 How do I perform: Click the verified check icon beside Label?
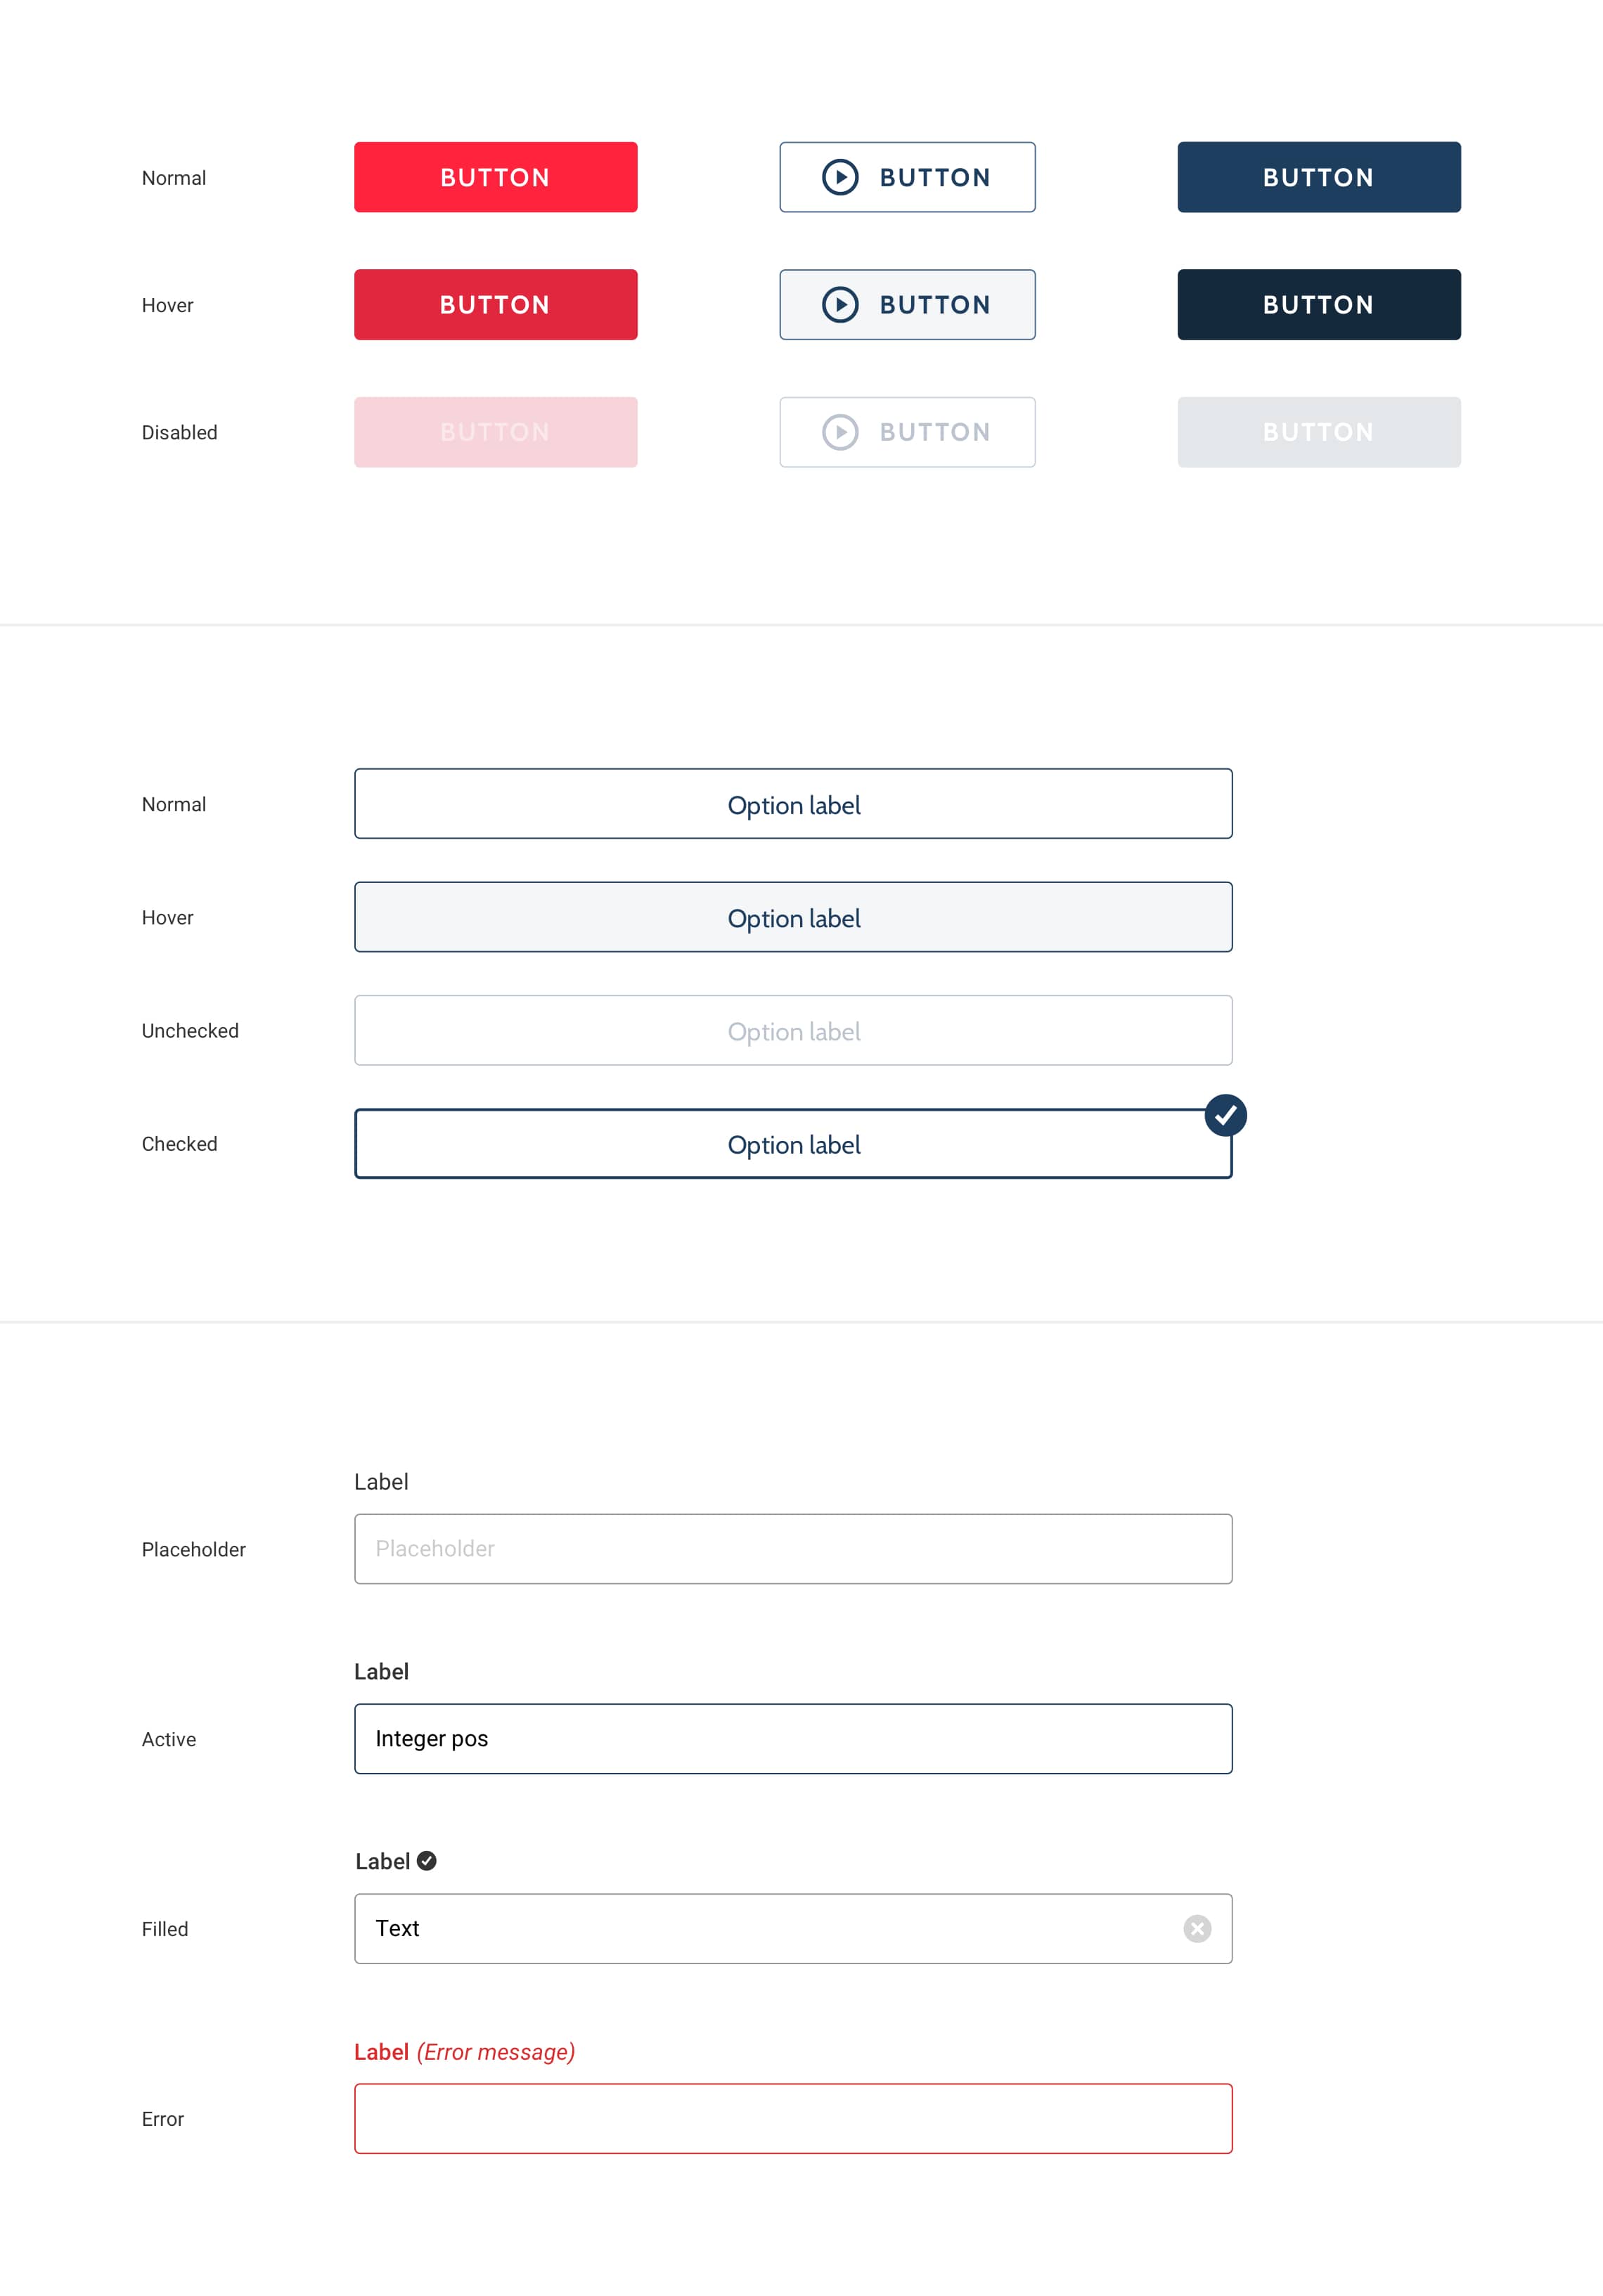click(427, 1861)
